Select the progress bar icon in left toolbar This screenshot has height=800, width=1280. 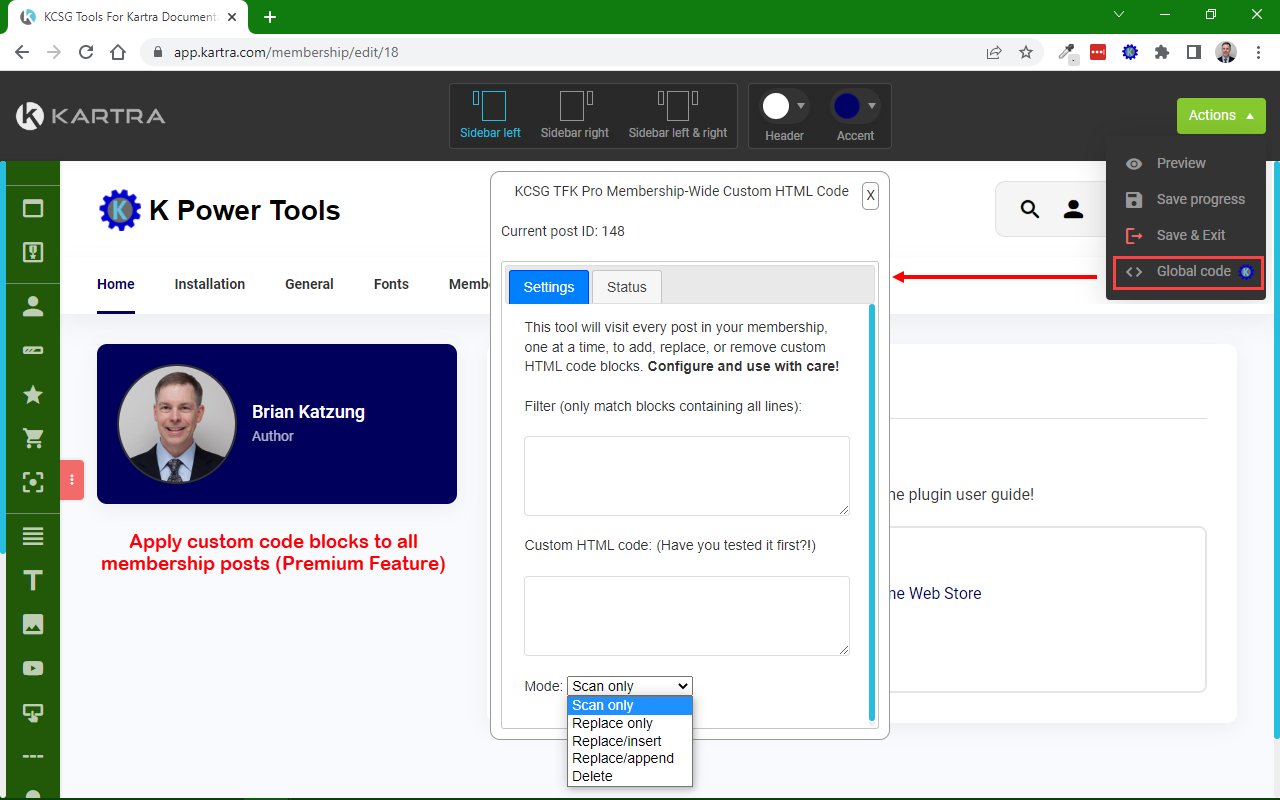click(33, 351)
